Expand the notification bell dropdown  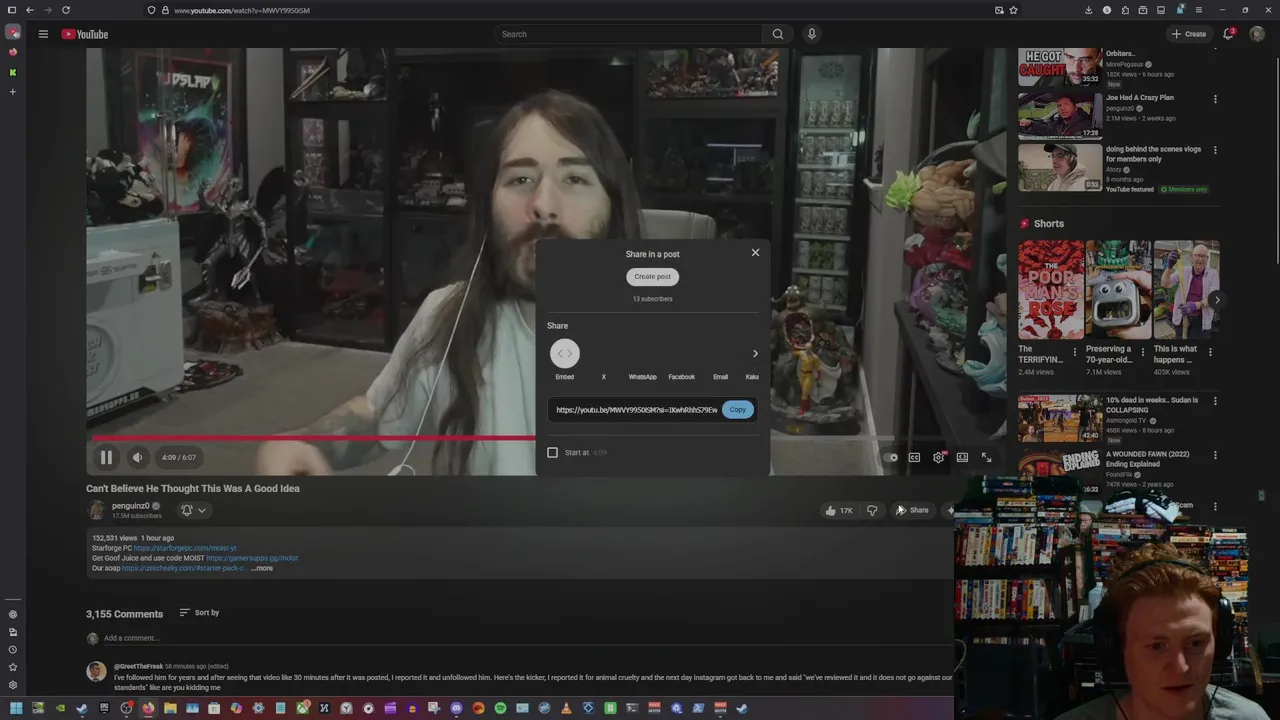(x=193, y=510)
